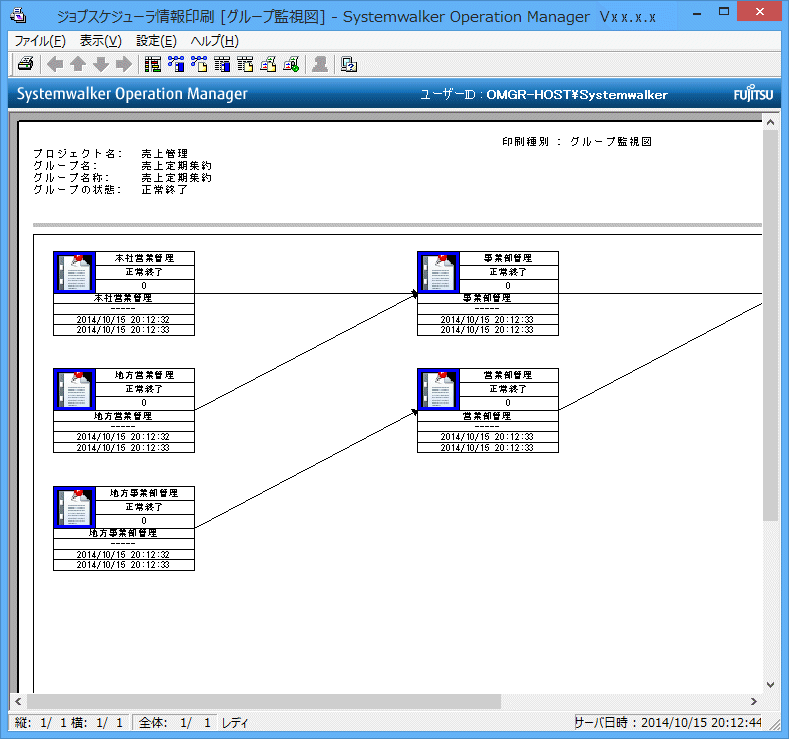Minimize the Systemwalker Operation Manager window
This screenshot has height=739, width=789.
point(697,13)
